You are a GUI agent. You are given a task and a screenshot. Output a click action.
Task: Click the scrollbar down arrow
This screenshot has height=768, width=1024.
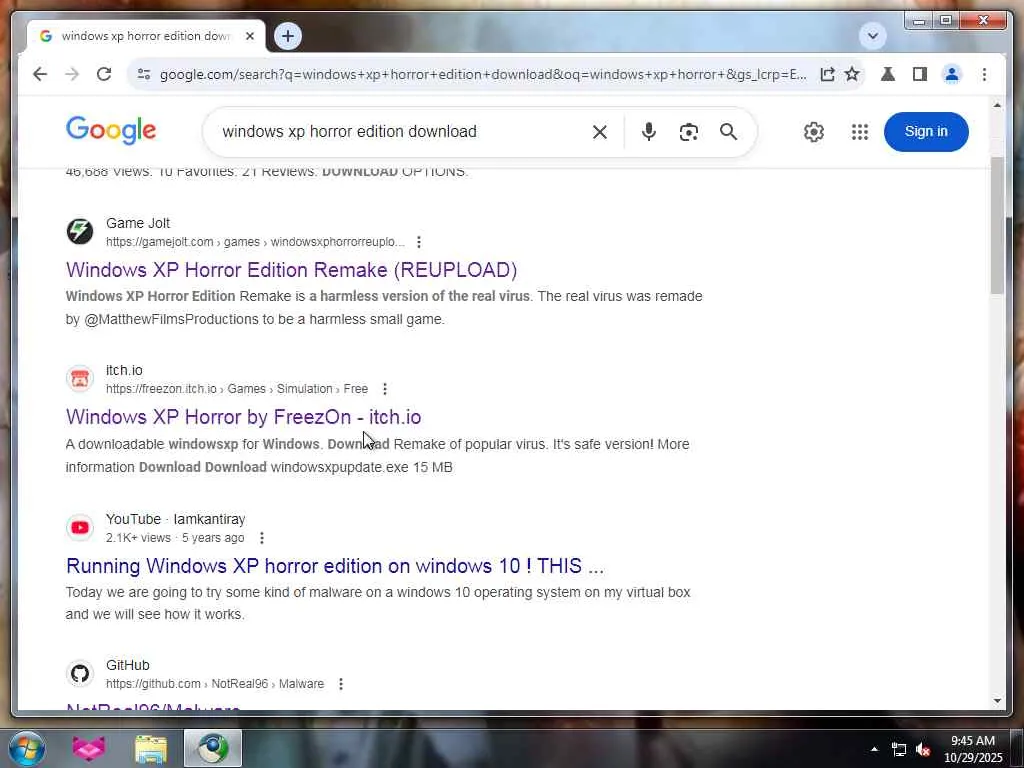tap(997, 701)
